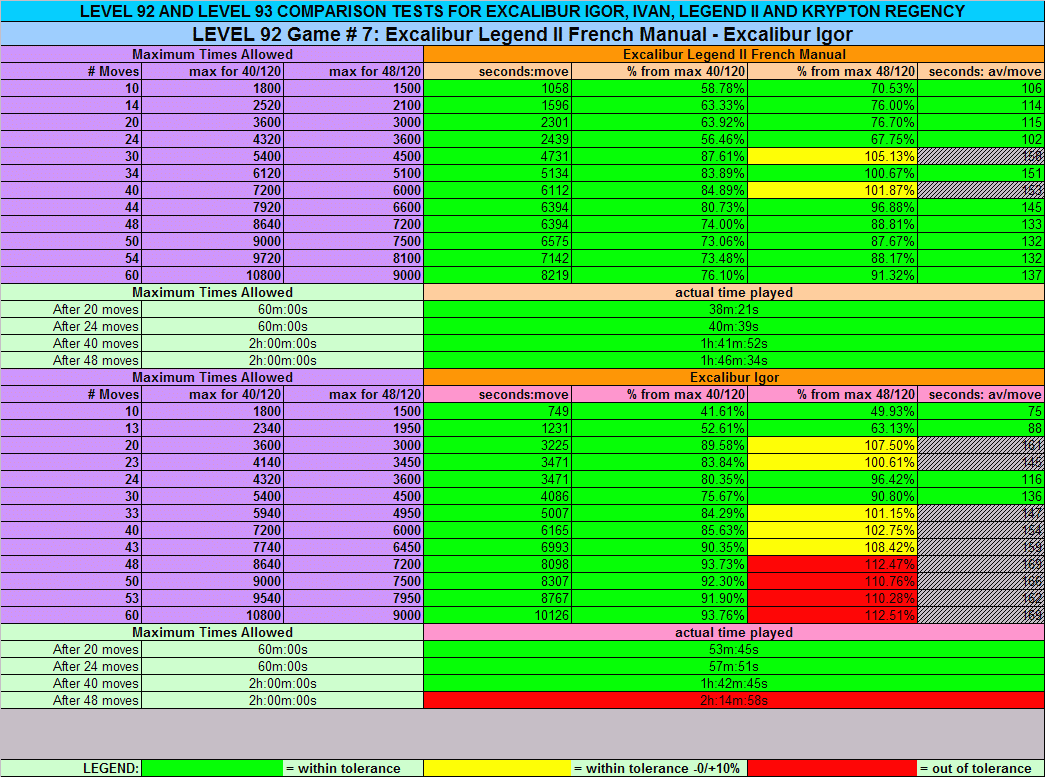
Task: Click the red 112.51% cell
Action: point(832,615)
